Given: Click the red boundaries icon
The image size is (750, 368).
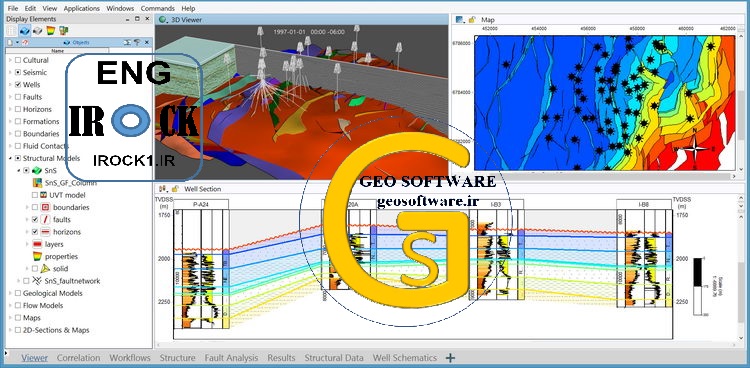Looking at the screenshot, I should tap(45, 207).
